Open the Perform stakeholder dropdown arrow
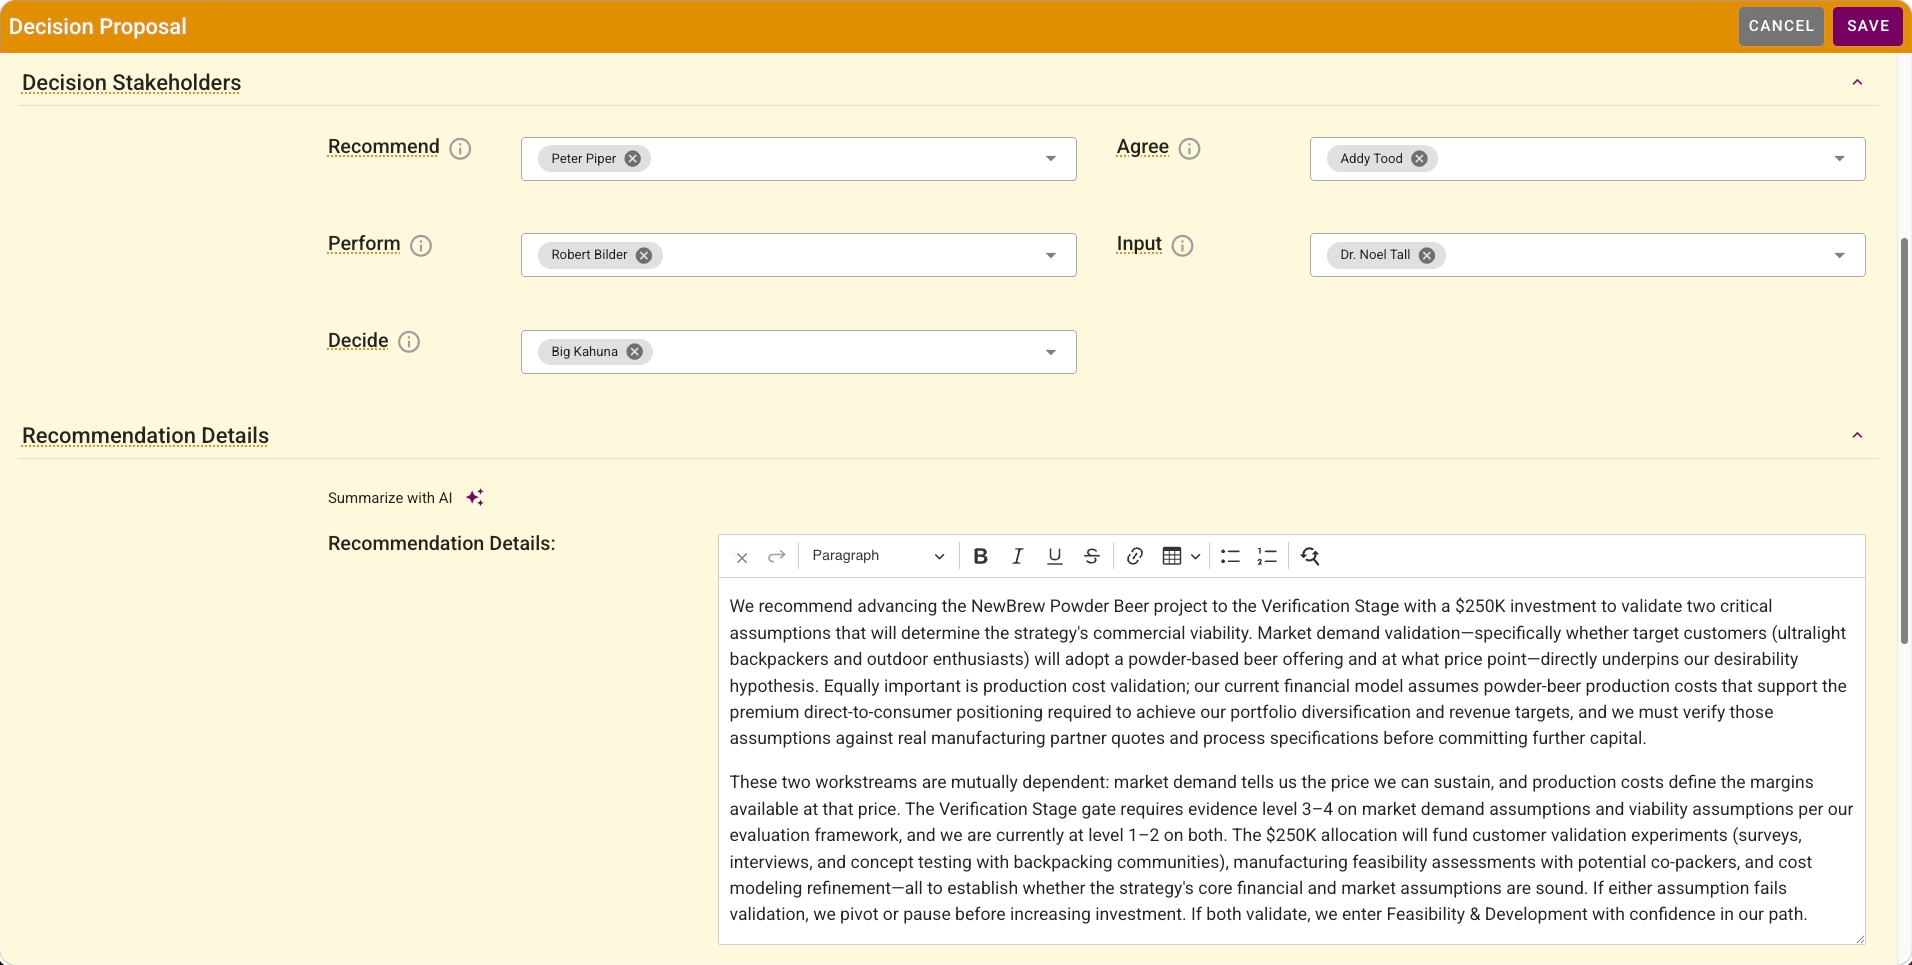Viewport: 1912px width, 965px height. pyautogui.click(x=1051, y=256)
